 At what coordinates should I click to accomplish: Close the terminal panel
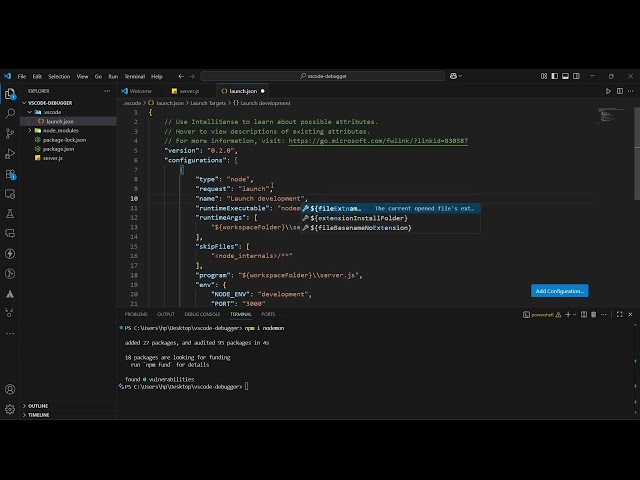pyautogui.click(x=630, y=314)
